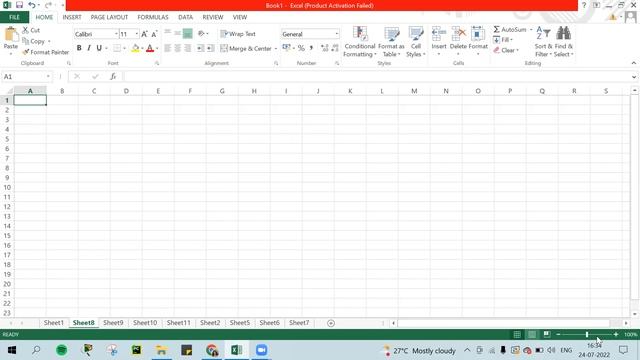
Task: Toggle Bold formatting
Action: click(79, 48)
